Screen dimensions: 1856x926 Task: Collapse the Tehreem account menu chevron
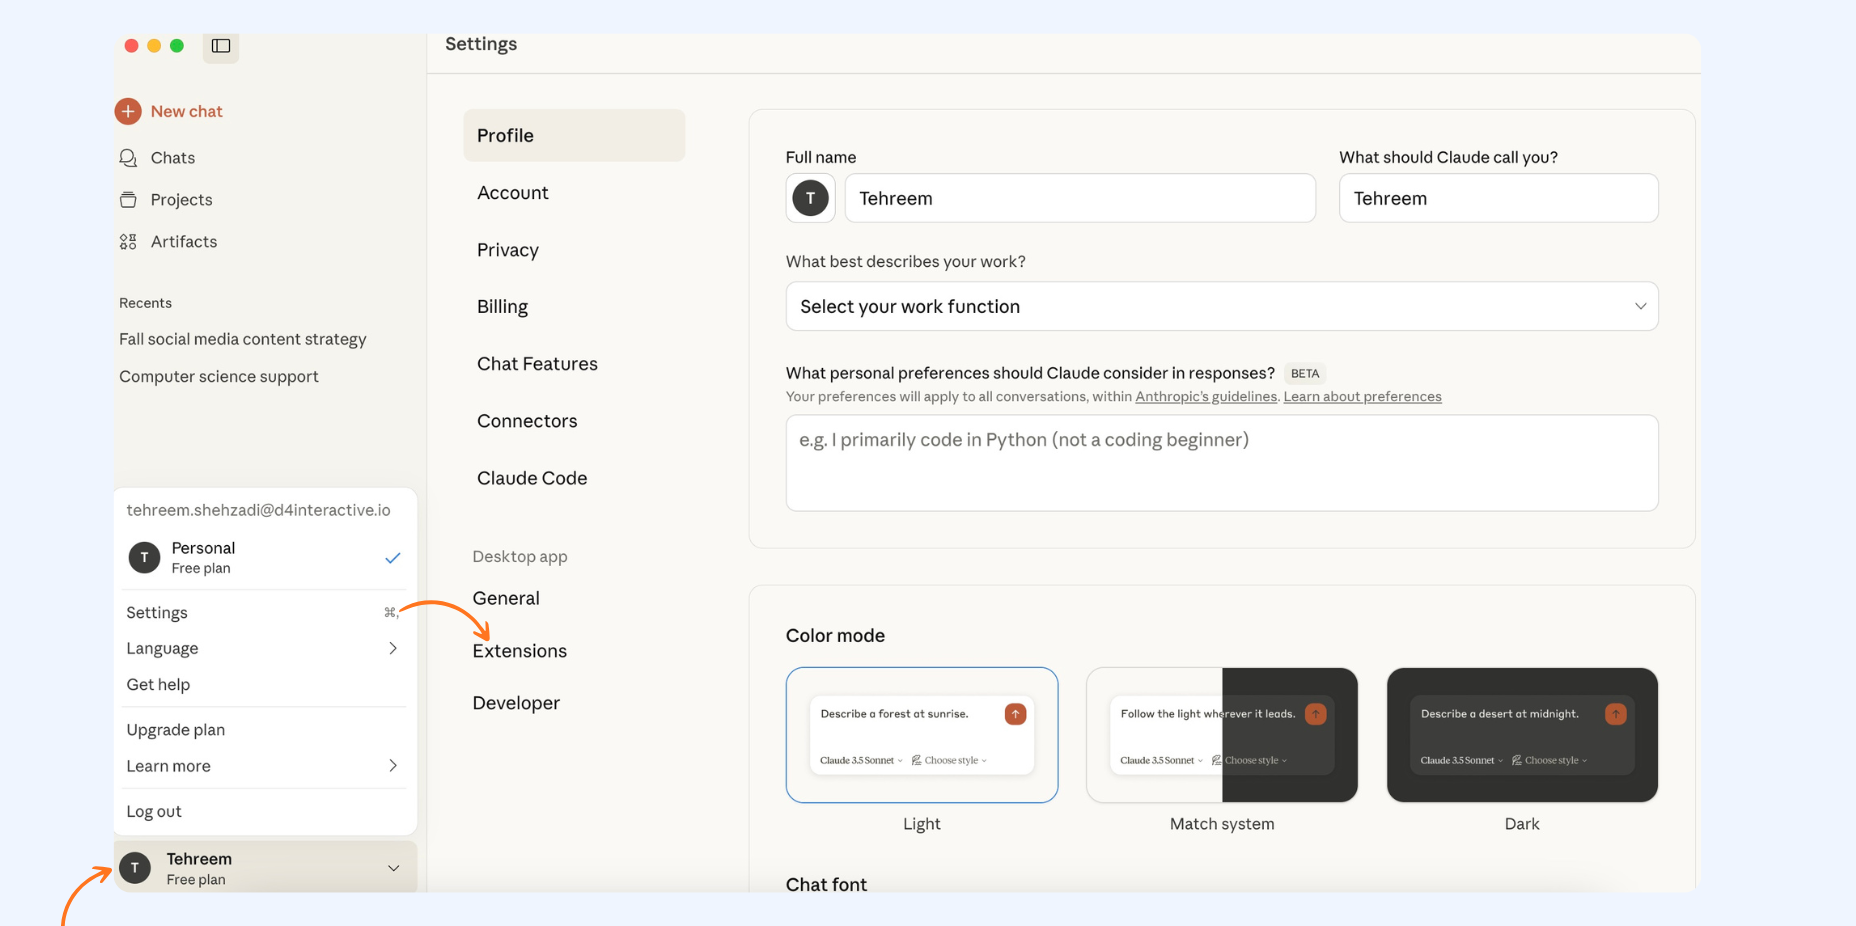[x=393, y=868]
